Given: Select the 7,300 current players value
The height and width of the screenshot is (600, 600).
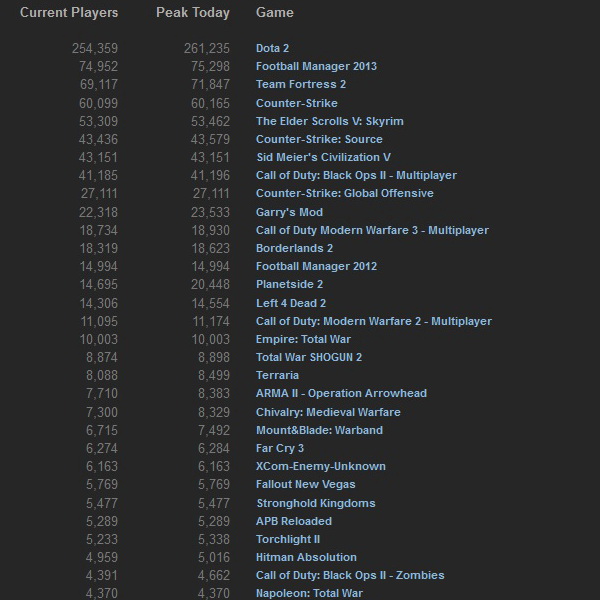Looking at the screenshot, I should click(x=102, y=412).
